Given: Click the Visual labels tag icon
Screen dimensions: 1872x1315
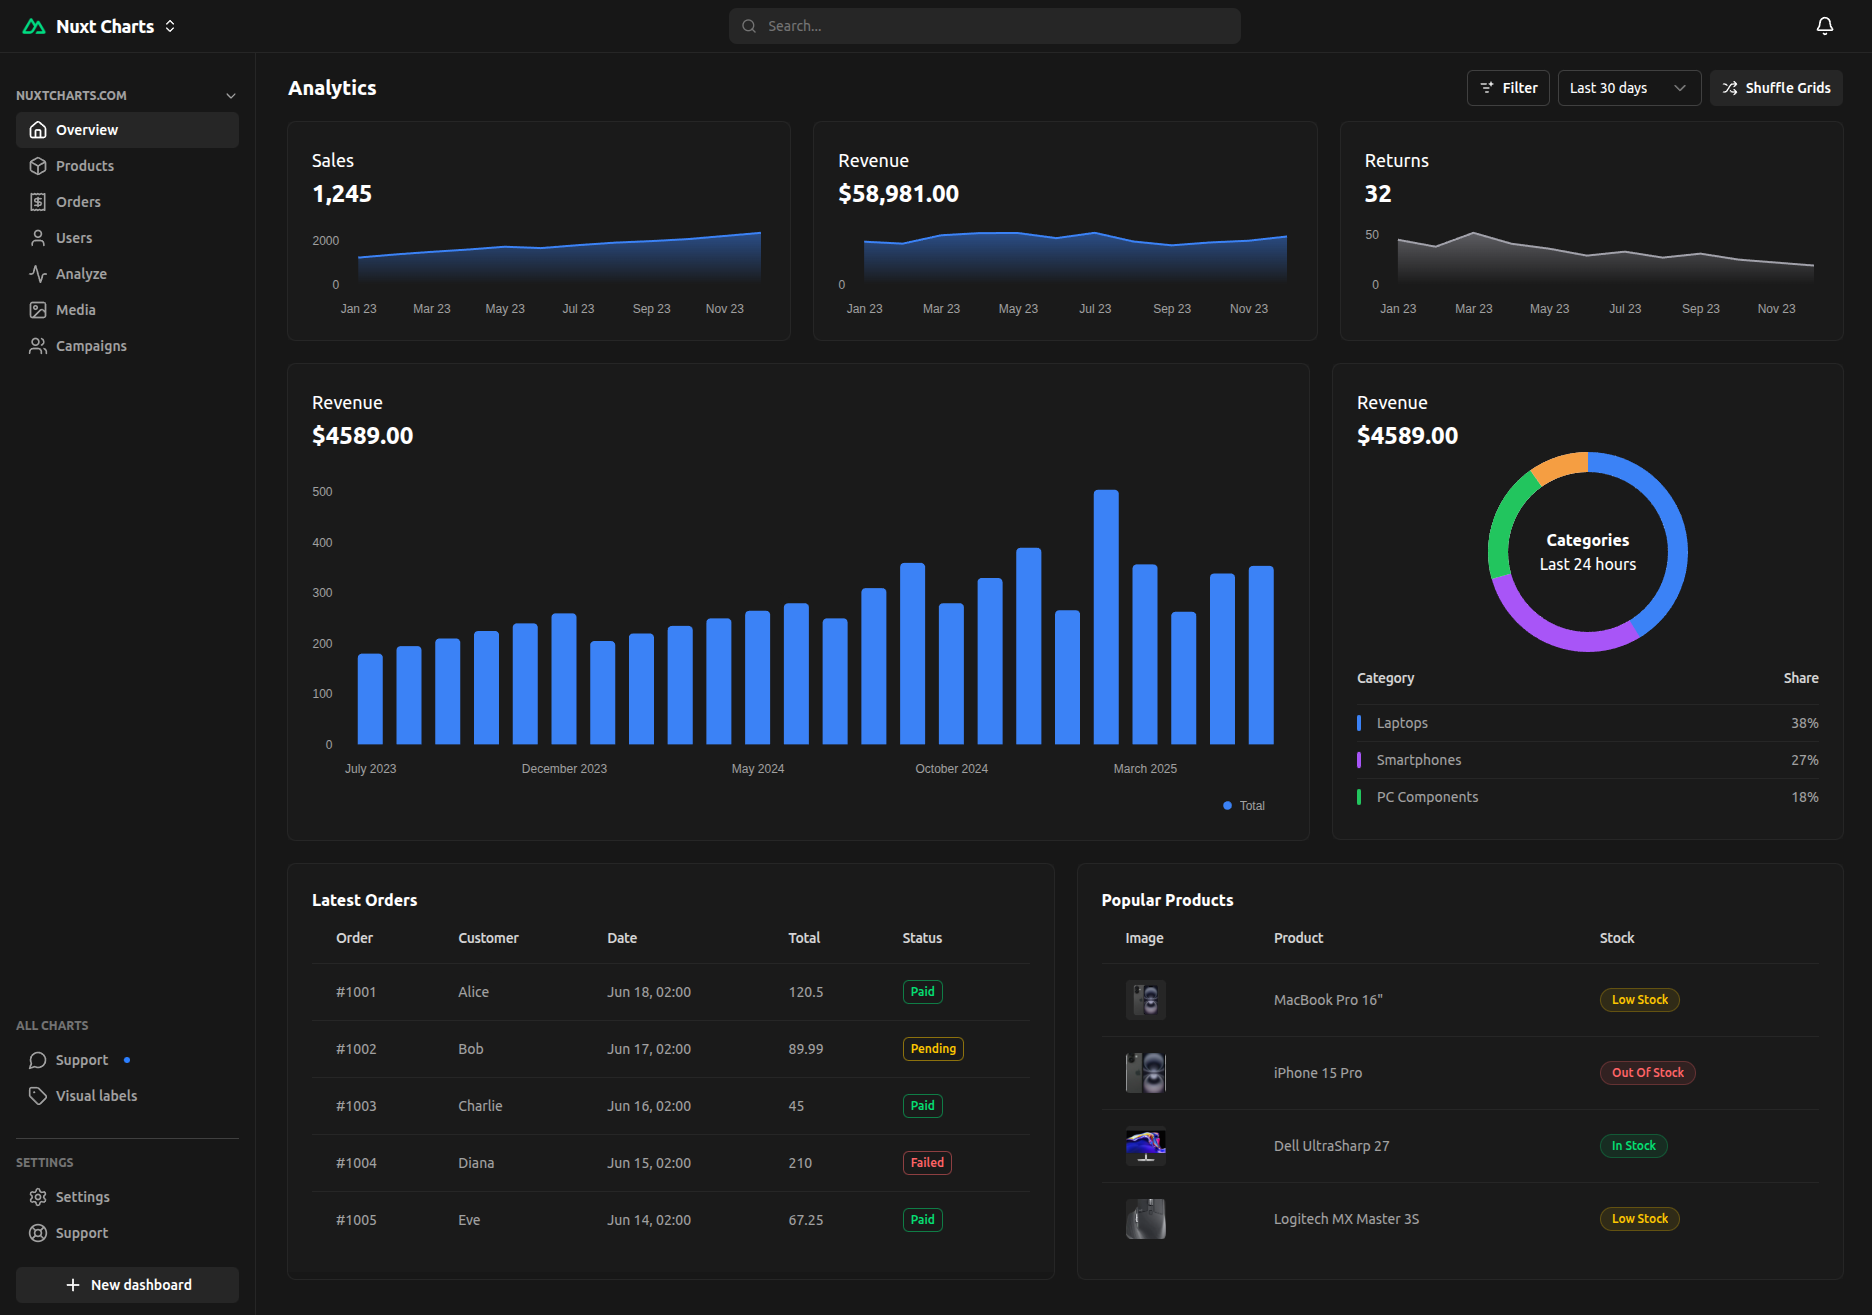Looking at the screenshot, I should point(38,1096).
